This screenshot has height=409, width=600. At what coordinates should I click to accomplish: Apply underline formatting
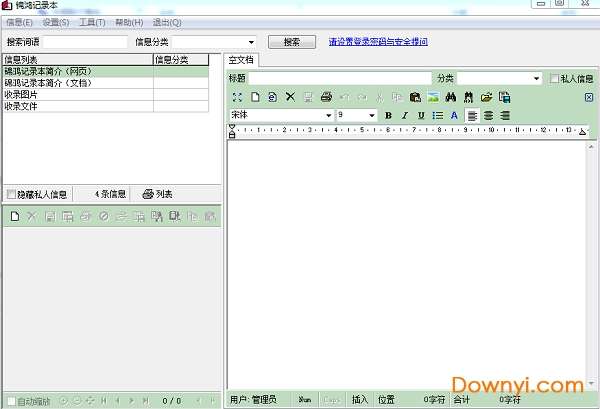[421, 115]
